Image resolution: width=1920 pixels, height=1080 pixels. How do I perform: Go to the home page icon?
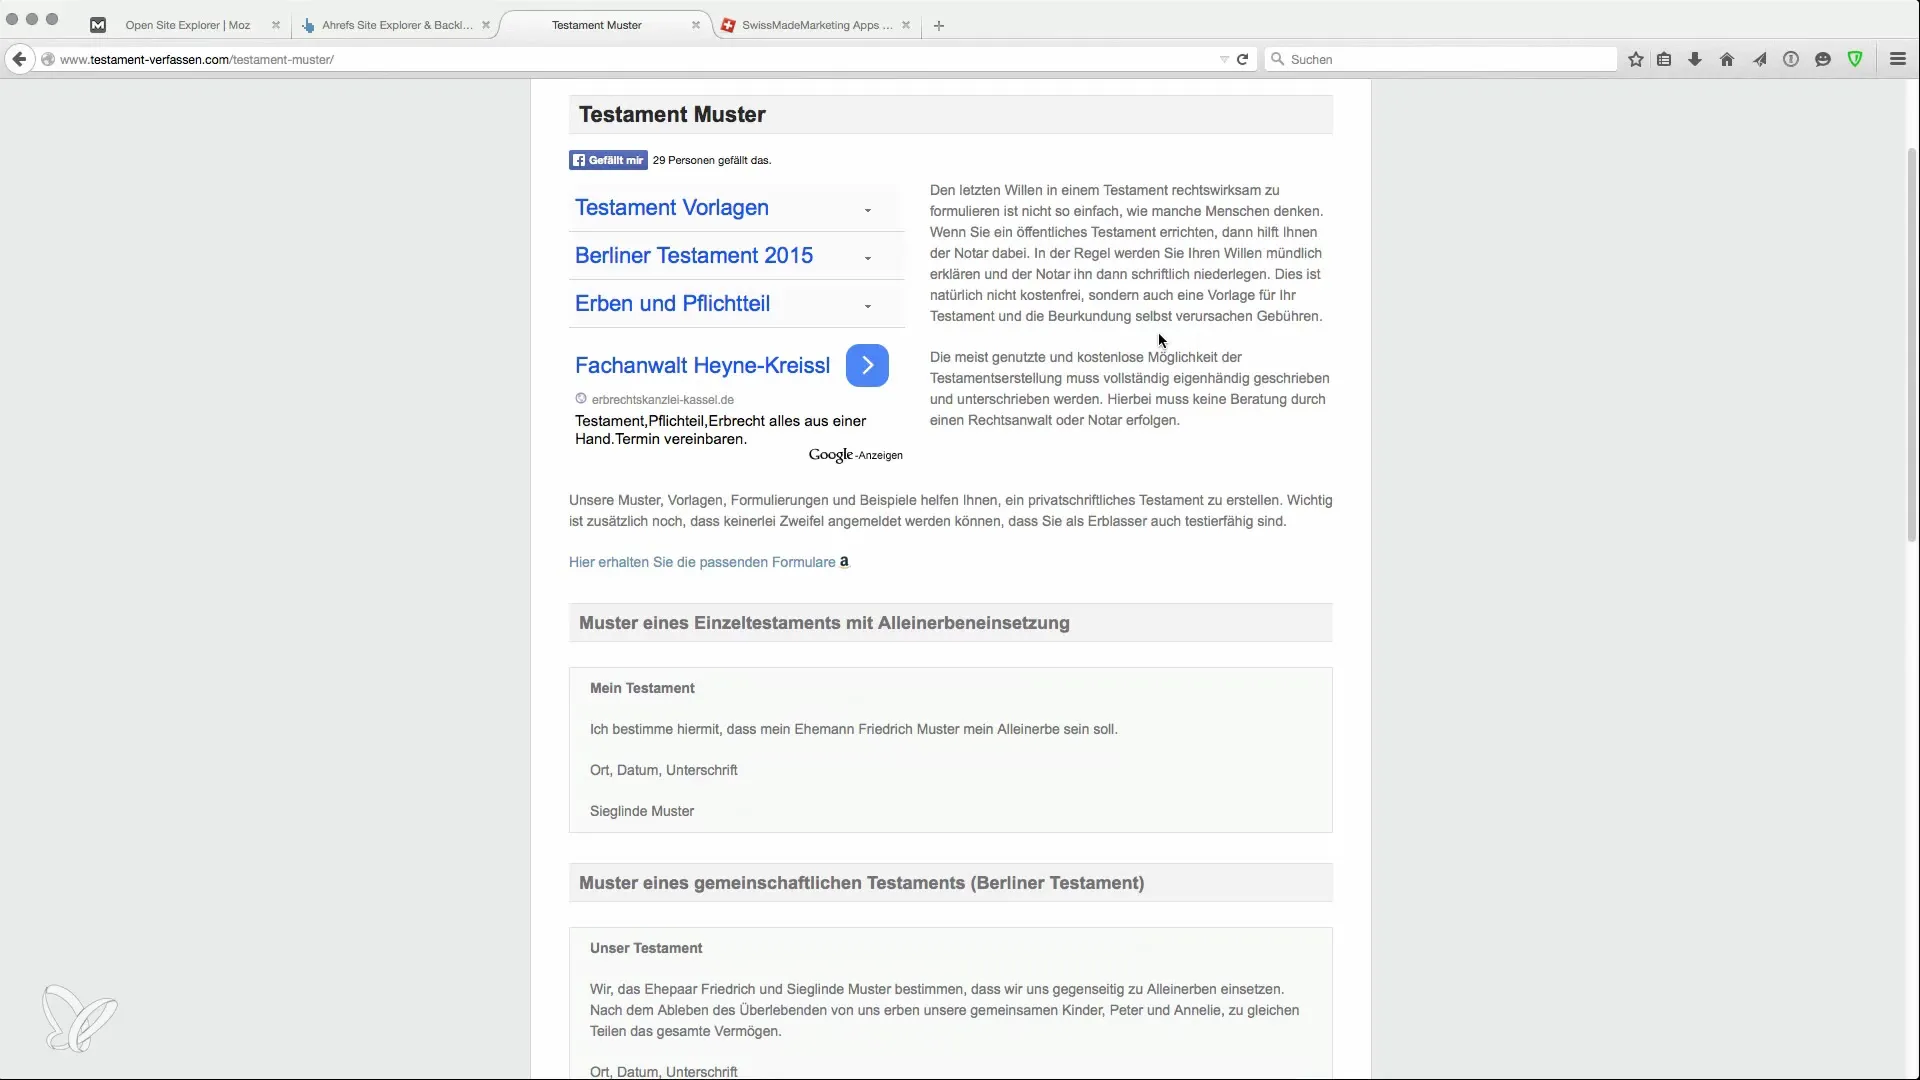coord(1727,59)
